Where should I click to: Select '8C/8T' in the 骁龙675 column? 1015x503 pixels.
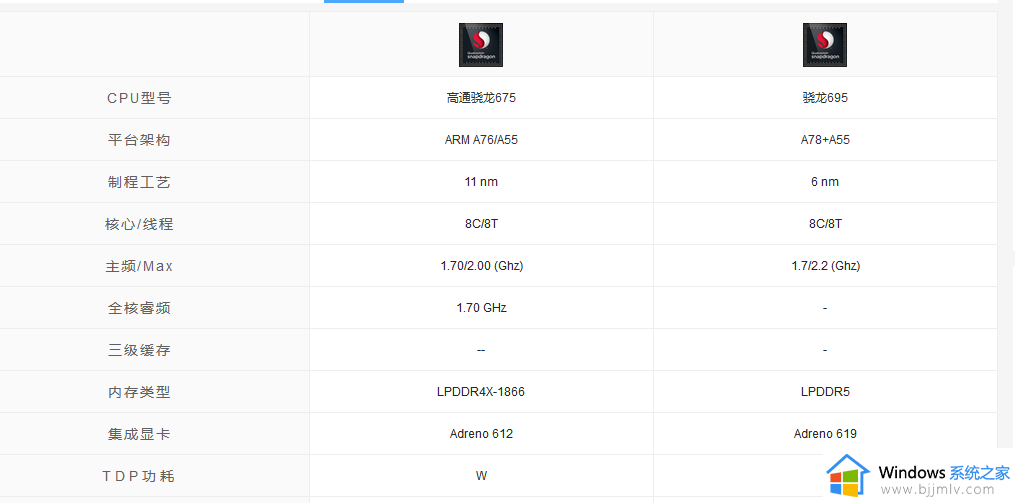pos(481,224)
